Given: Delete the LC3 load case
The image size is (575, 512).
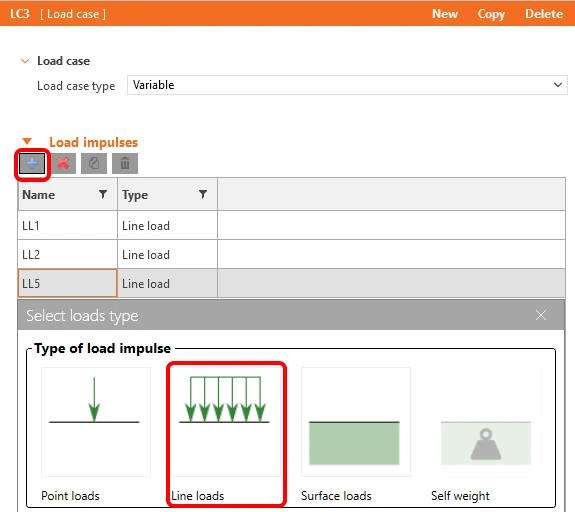Looking at the screenshot, I should pyautogui.click(x=544, y=14).
